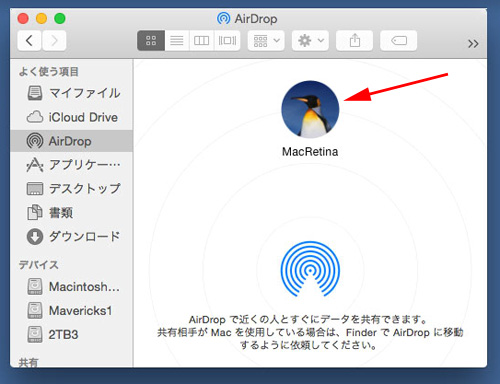
Task: Select AirDrop in the sidebar
Action: coord(72,141)
